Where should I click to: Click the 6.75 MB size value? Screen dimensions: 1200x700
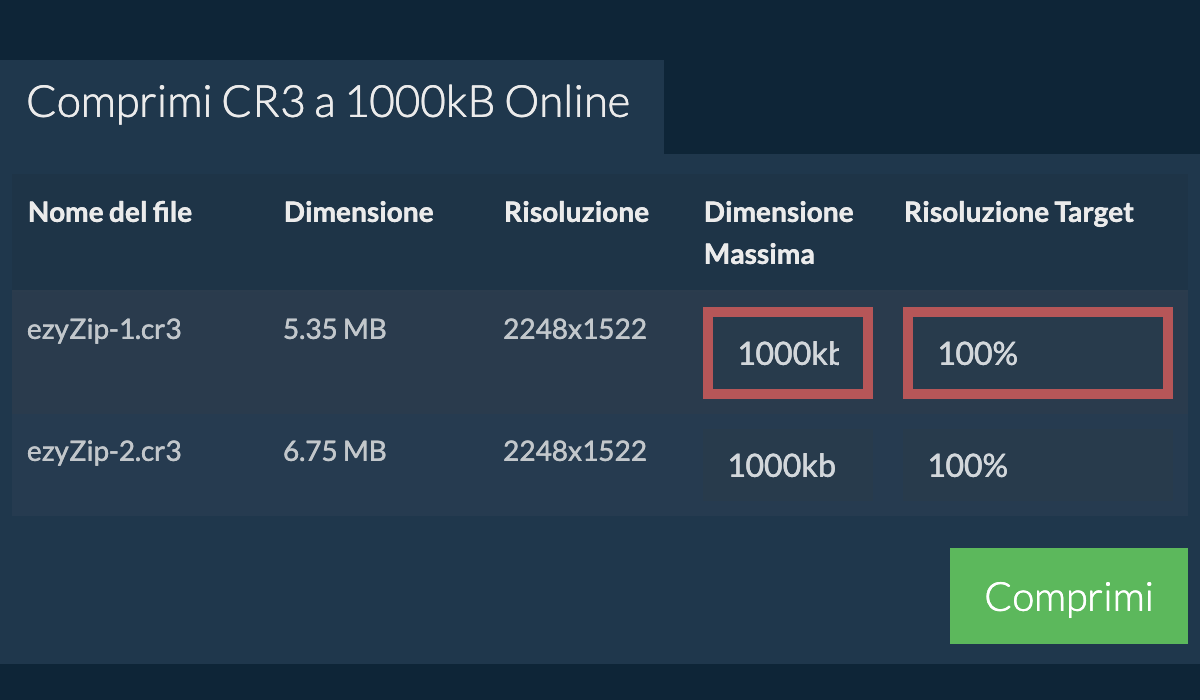(335, 451)
